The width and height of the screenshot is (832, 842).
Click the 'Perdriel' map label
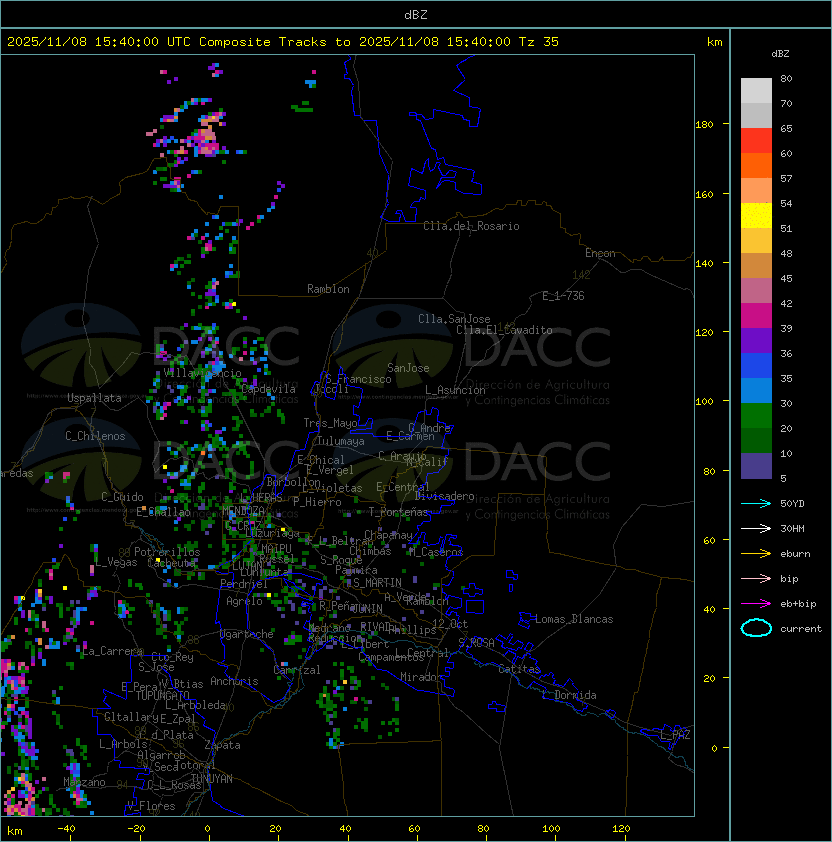coord(244,583)
